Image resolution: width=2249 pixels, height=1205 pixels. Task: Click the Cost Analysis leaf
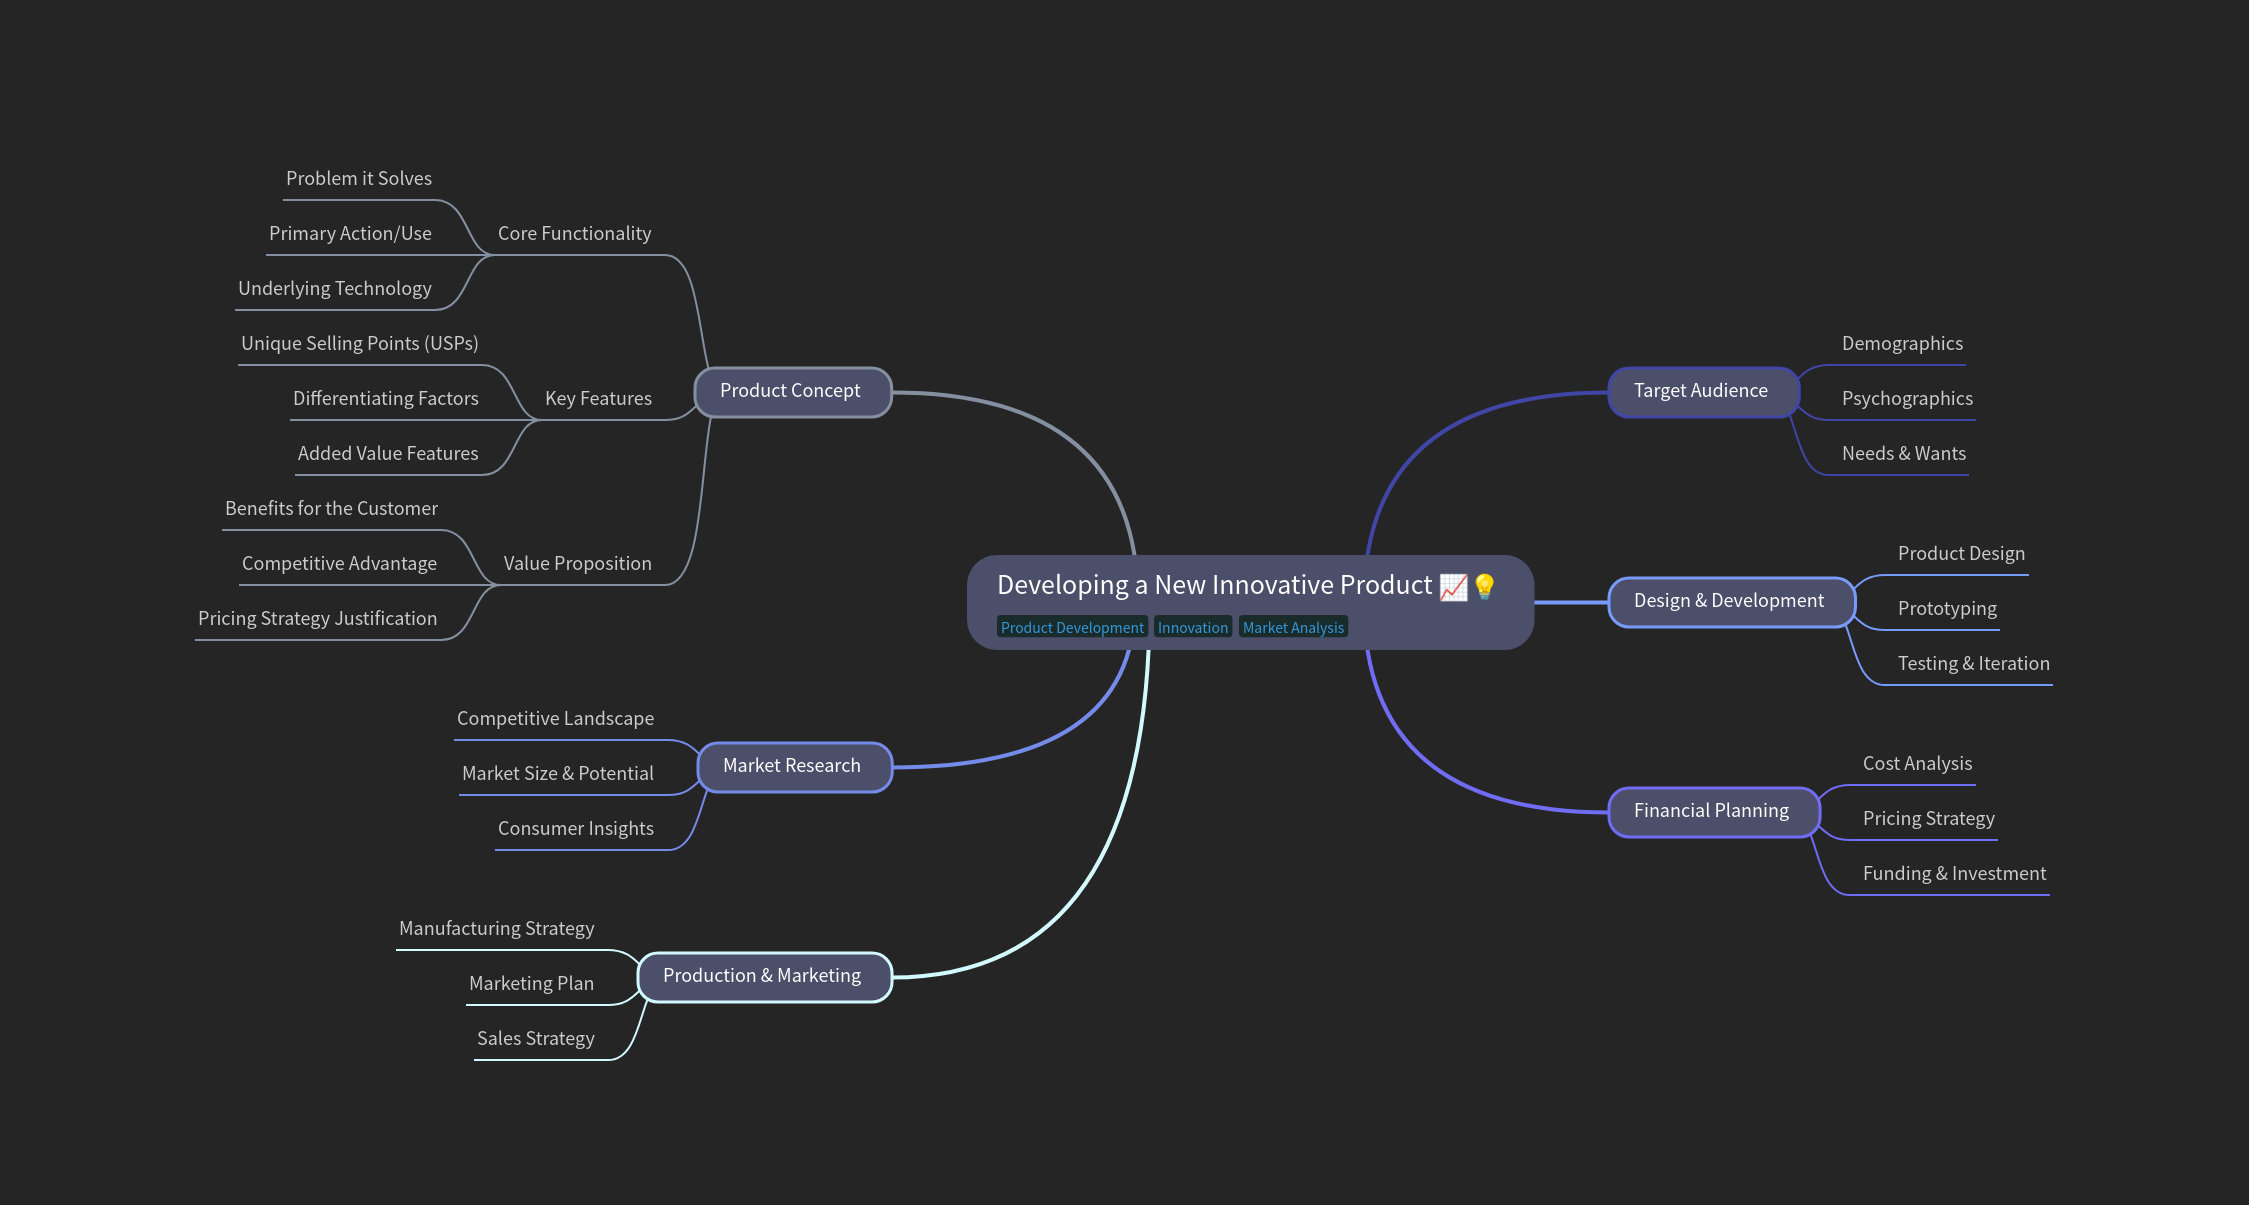[x=1917, y=764]
